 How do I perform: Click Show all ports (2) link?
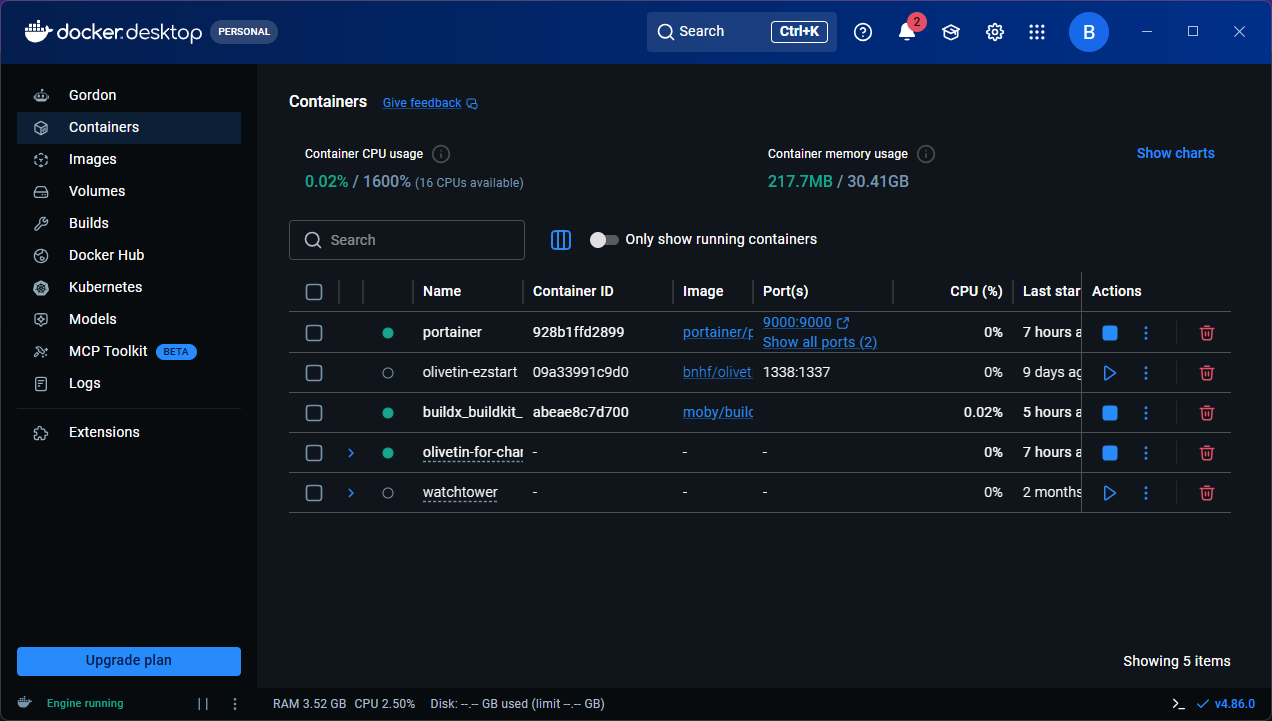click(820, 342)
